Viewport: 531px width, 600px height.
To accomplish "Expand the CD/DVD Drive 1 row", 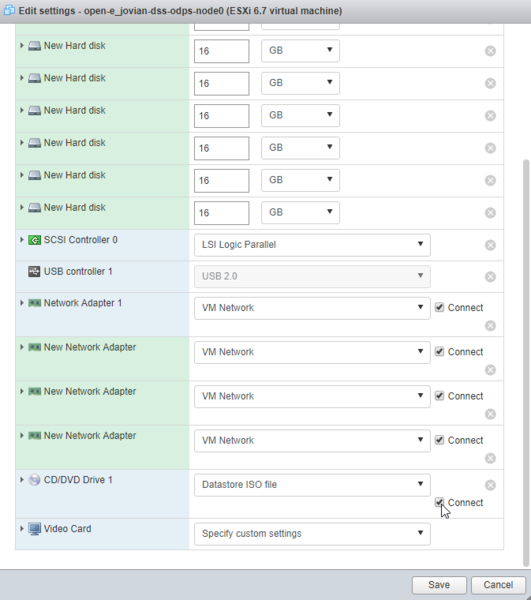I will click(x=22, y=479).
